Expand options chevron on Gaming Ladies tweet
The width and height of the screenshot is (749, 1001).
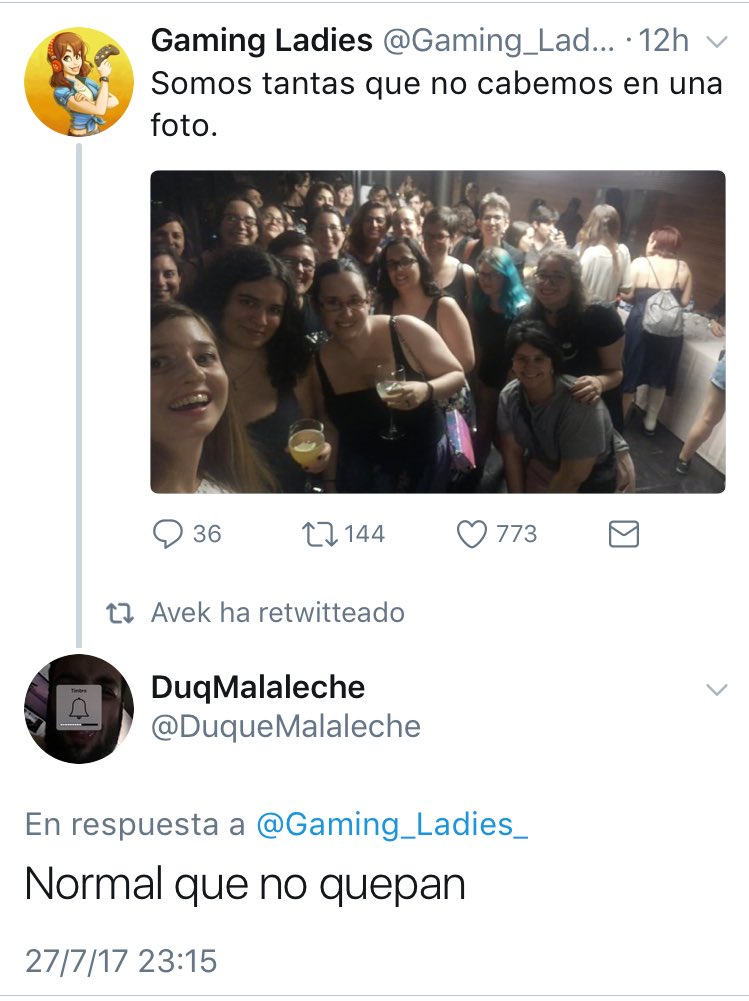pos(717,42)
